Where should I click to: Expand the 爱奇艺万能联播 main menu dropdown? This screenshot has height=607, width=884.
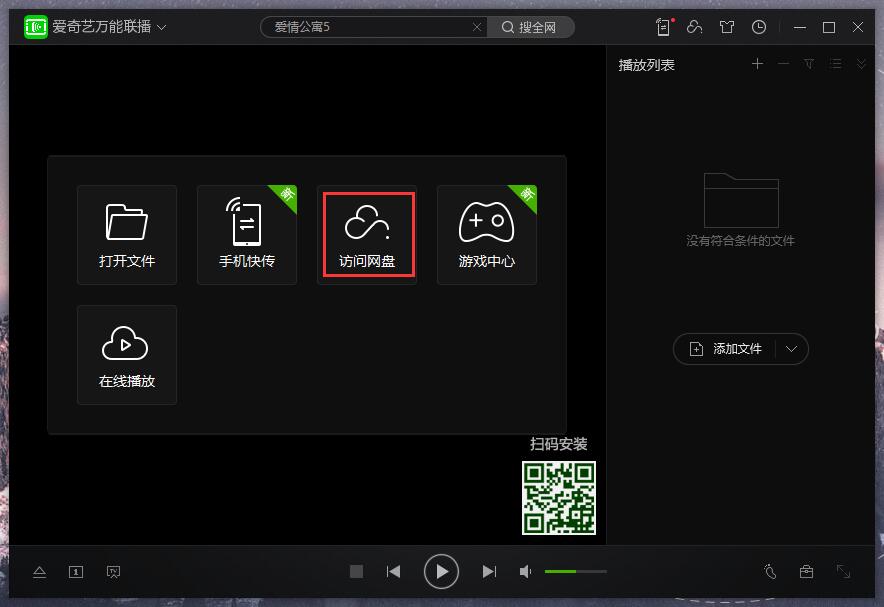coord(162,27)
